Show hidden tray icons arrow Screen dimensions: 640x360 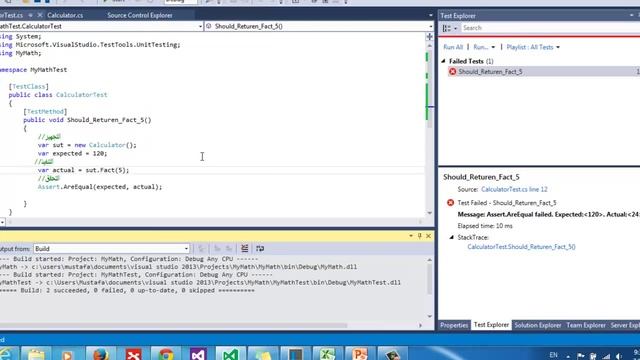point(568,356)
